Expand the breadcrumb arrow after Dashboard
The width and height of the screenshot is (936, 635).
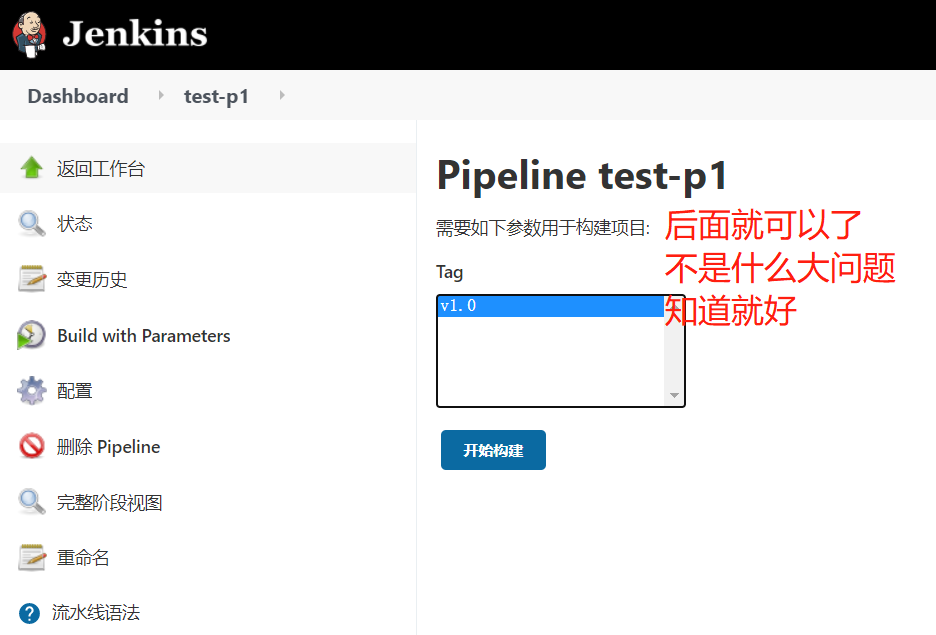161,95
